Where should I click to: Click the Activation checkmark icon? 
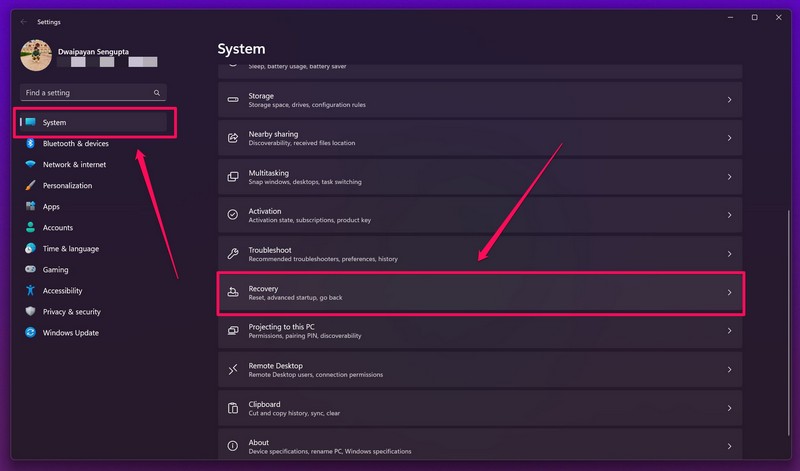pyautogui.click(x=233, y=215)
